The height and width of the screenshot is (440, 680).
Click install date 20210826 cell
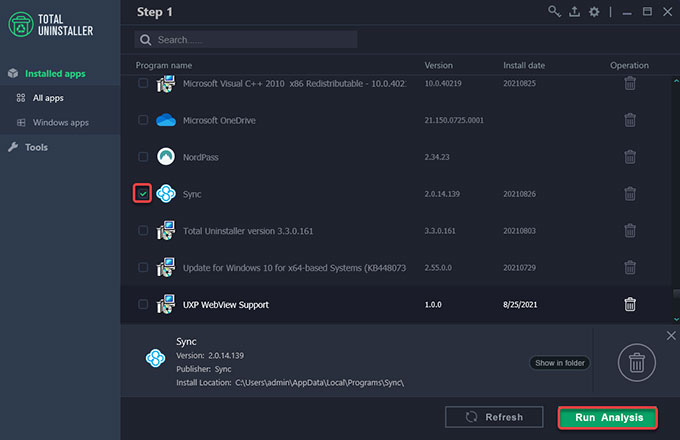[x=519, y=194]
